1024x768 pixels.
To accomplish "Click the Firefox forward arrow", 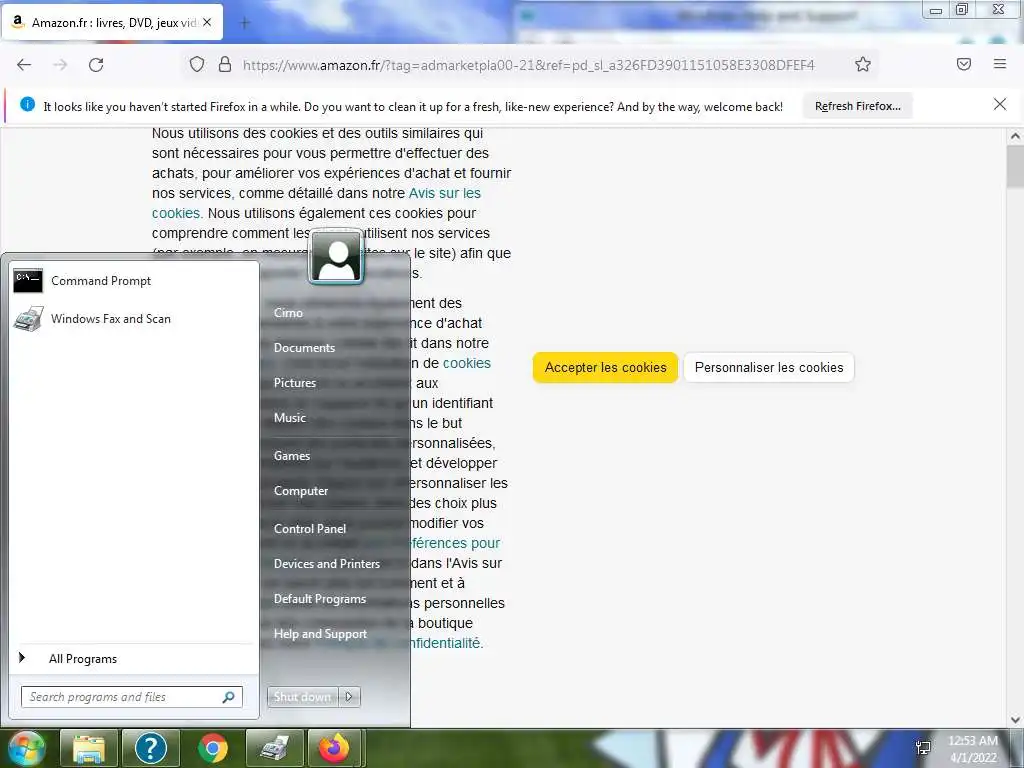I will pos(60,65).
